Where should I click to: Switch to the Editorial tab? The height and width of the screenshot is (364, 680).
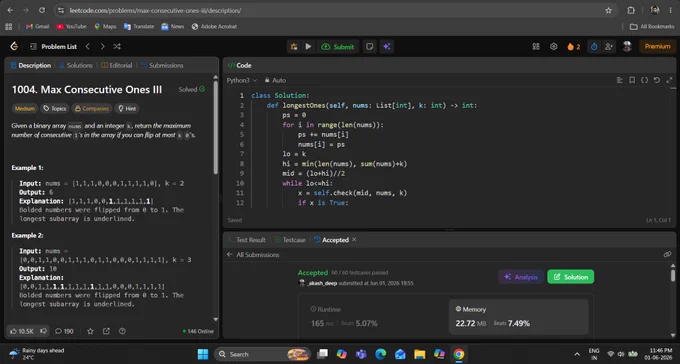click(117, 66)
